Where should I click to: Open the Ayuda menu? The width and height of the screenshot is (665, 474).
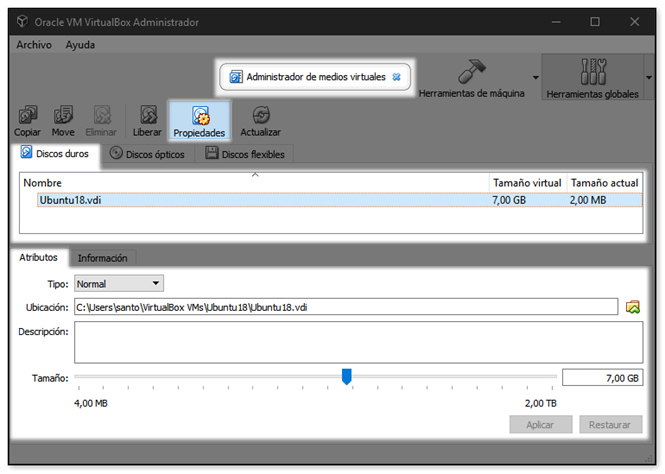point(80,45)
